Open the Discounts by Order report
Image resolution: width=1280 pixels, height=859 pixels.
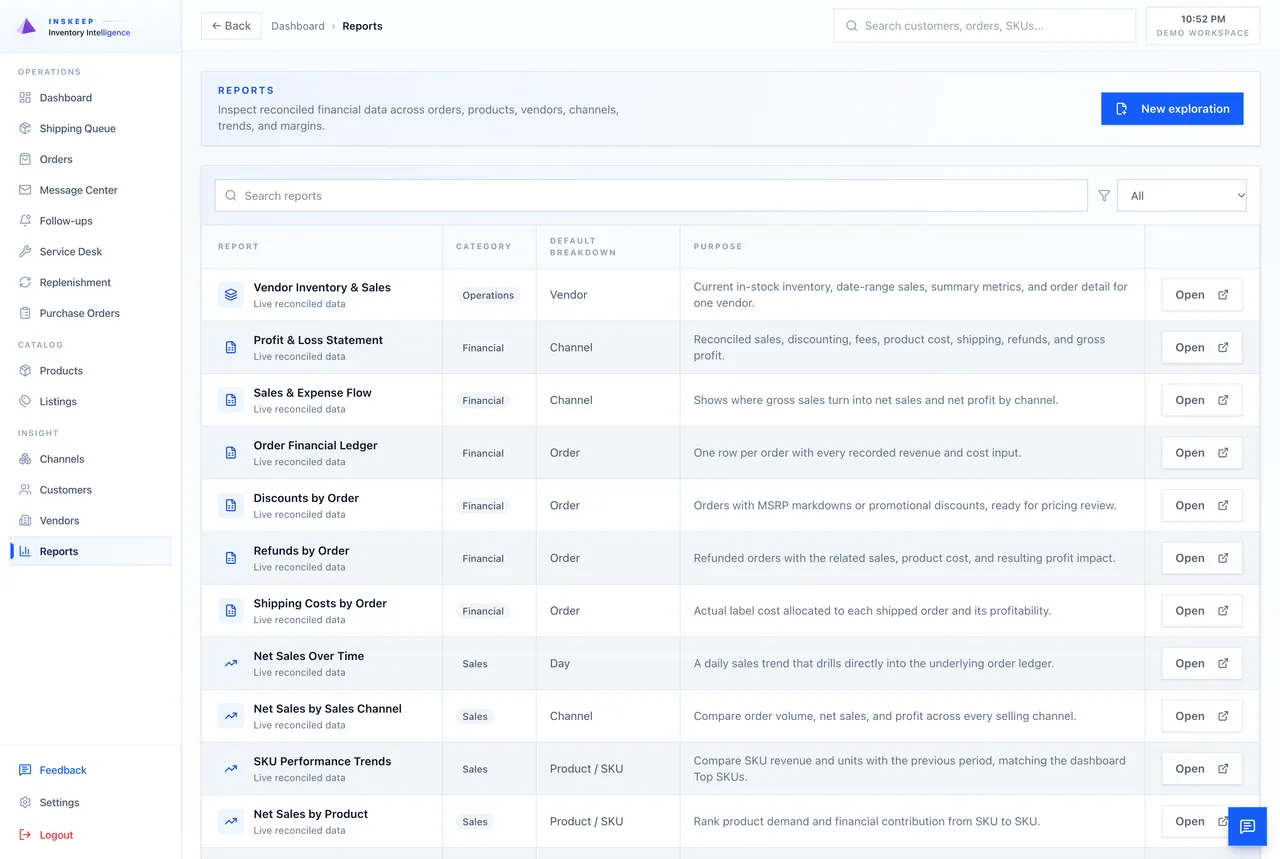pos(1202,505)
